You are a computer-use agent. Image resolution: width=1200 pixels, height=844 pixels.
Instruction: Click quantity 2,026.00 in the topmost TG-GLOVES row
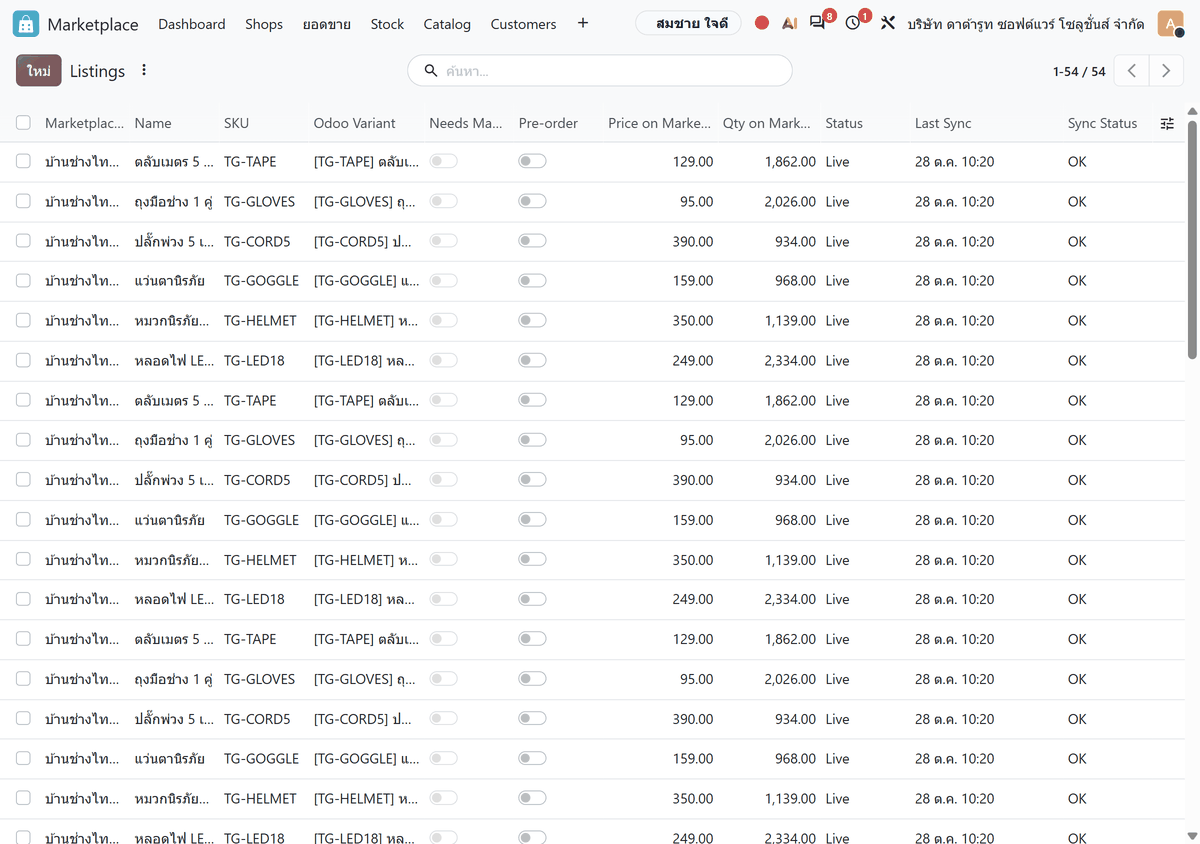[x=790, y=202]
